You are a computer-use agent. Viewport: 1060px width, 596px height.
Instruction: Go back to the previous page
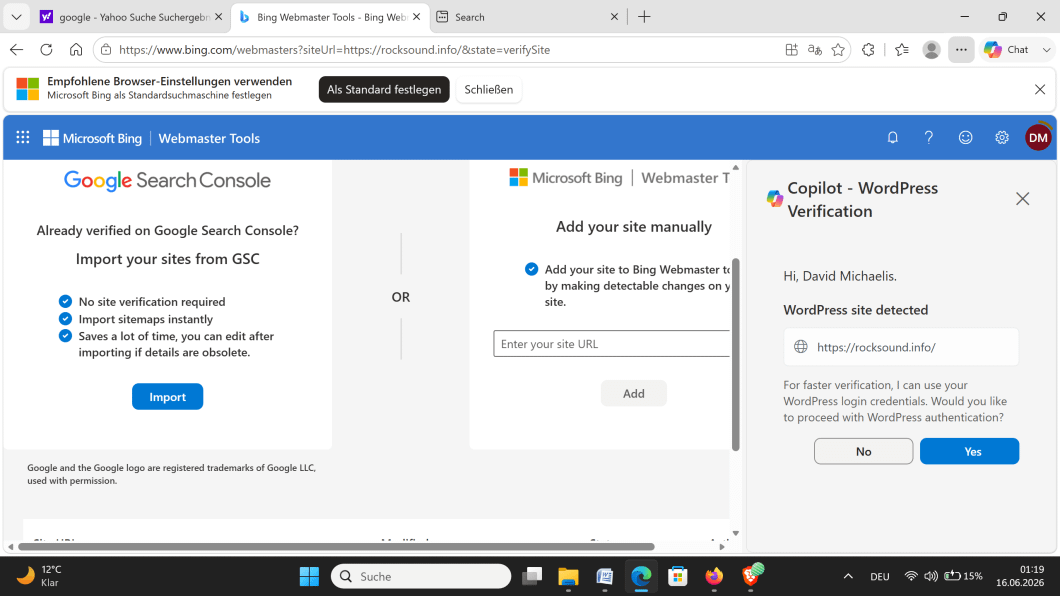click(17, 49)
